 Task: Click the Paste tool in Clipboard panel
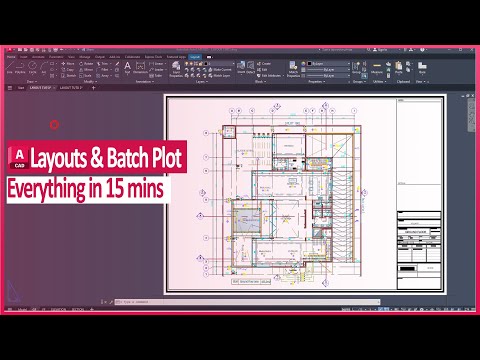[x=399, y=67]
